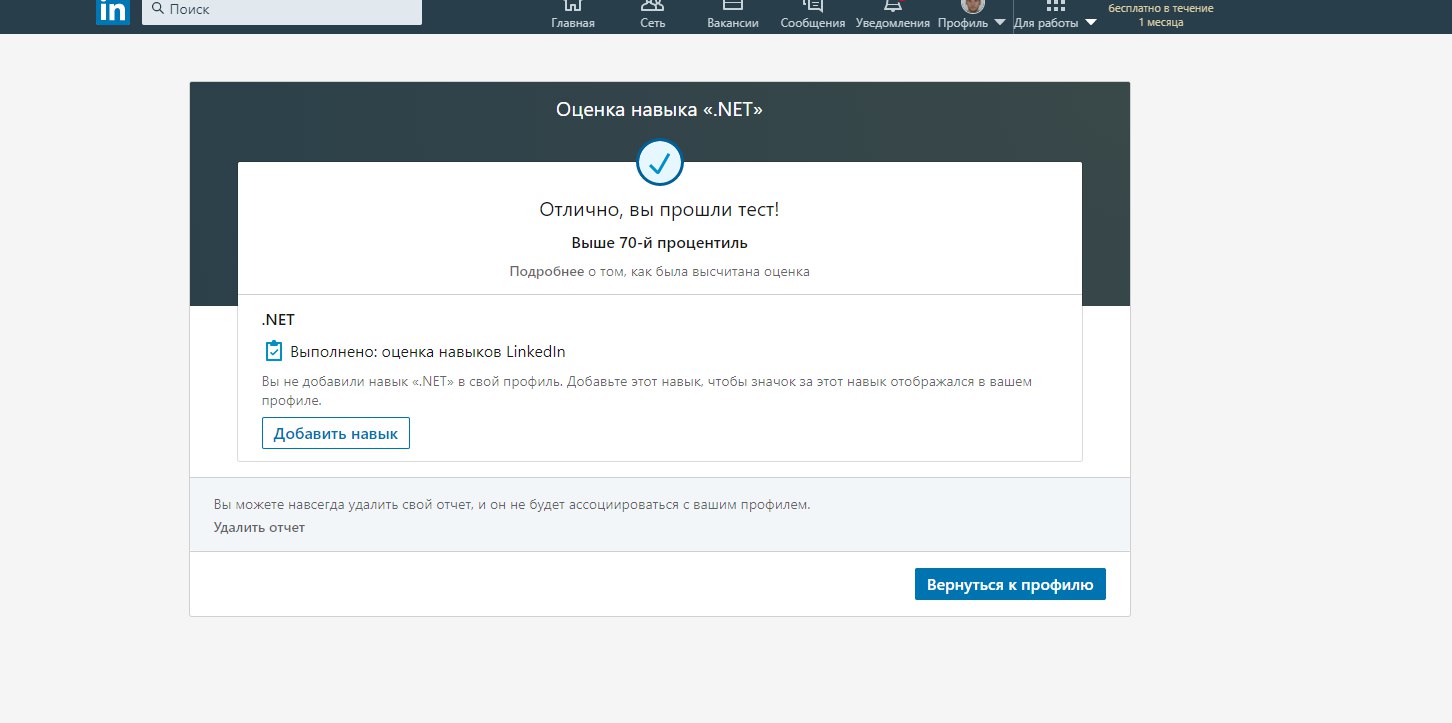Screen dimensions: 1452x723
Task: Click the .NET skill heading
Action: (x=278, y=321)
